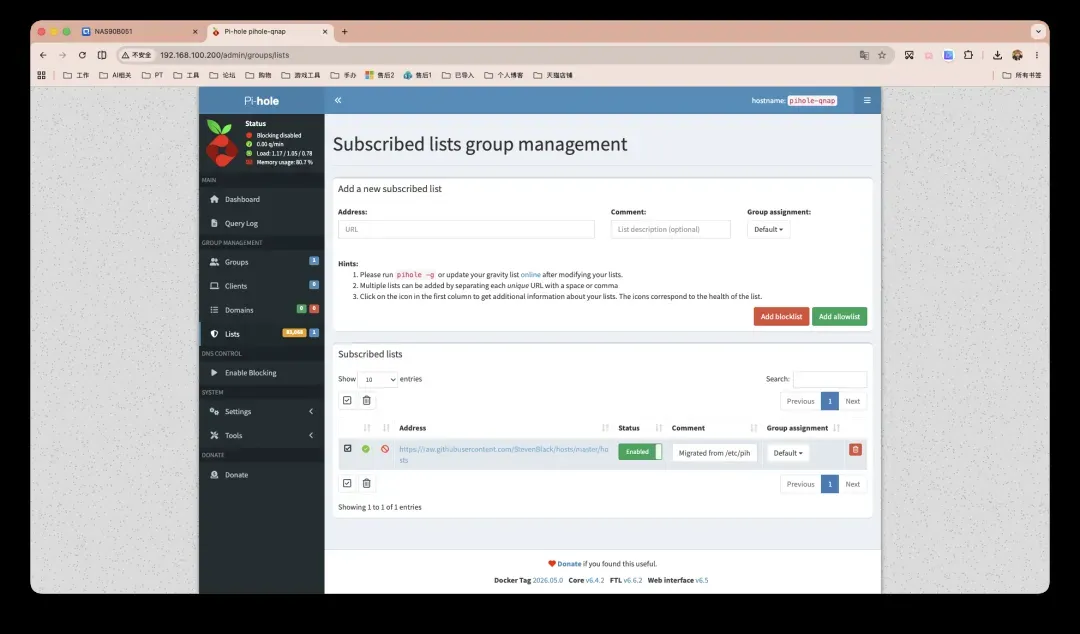Image resolution: width=1080 pixels, height=634 pixels.
Task: Sort the table by Address column
Action: 504,428
